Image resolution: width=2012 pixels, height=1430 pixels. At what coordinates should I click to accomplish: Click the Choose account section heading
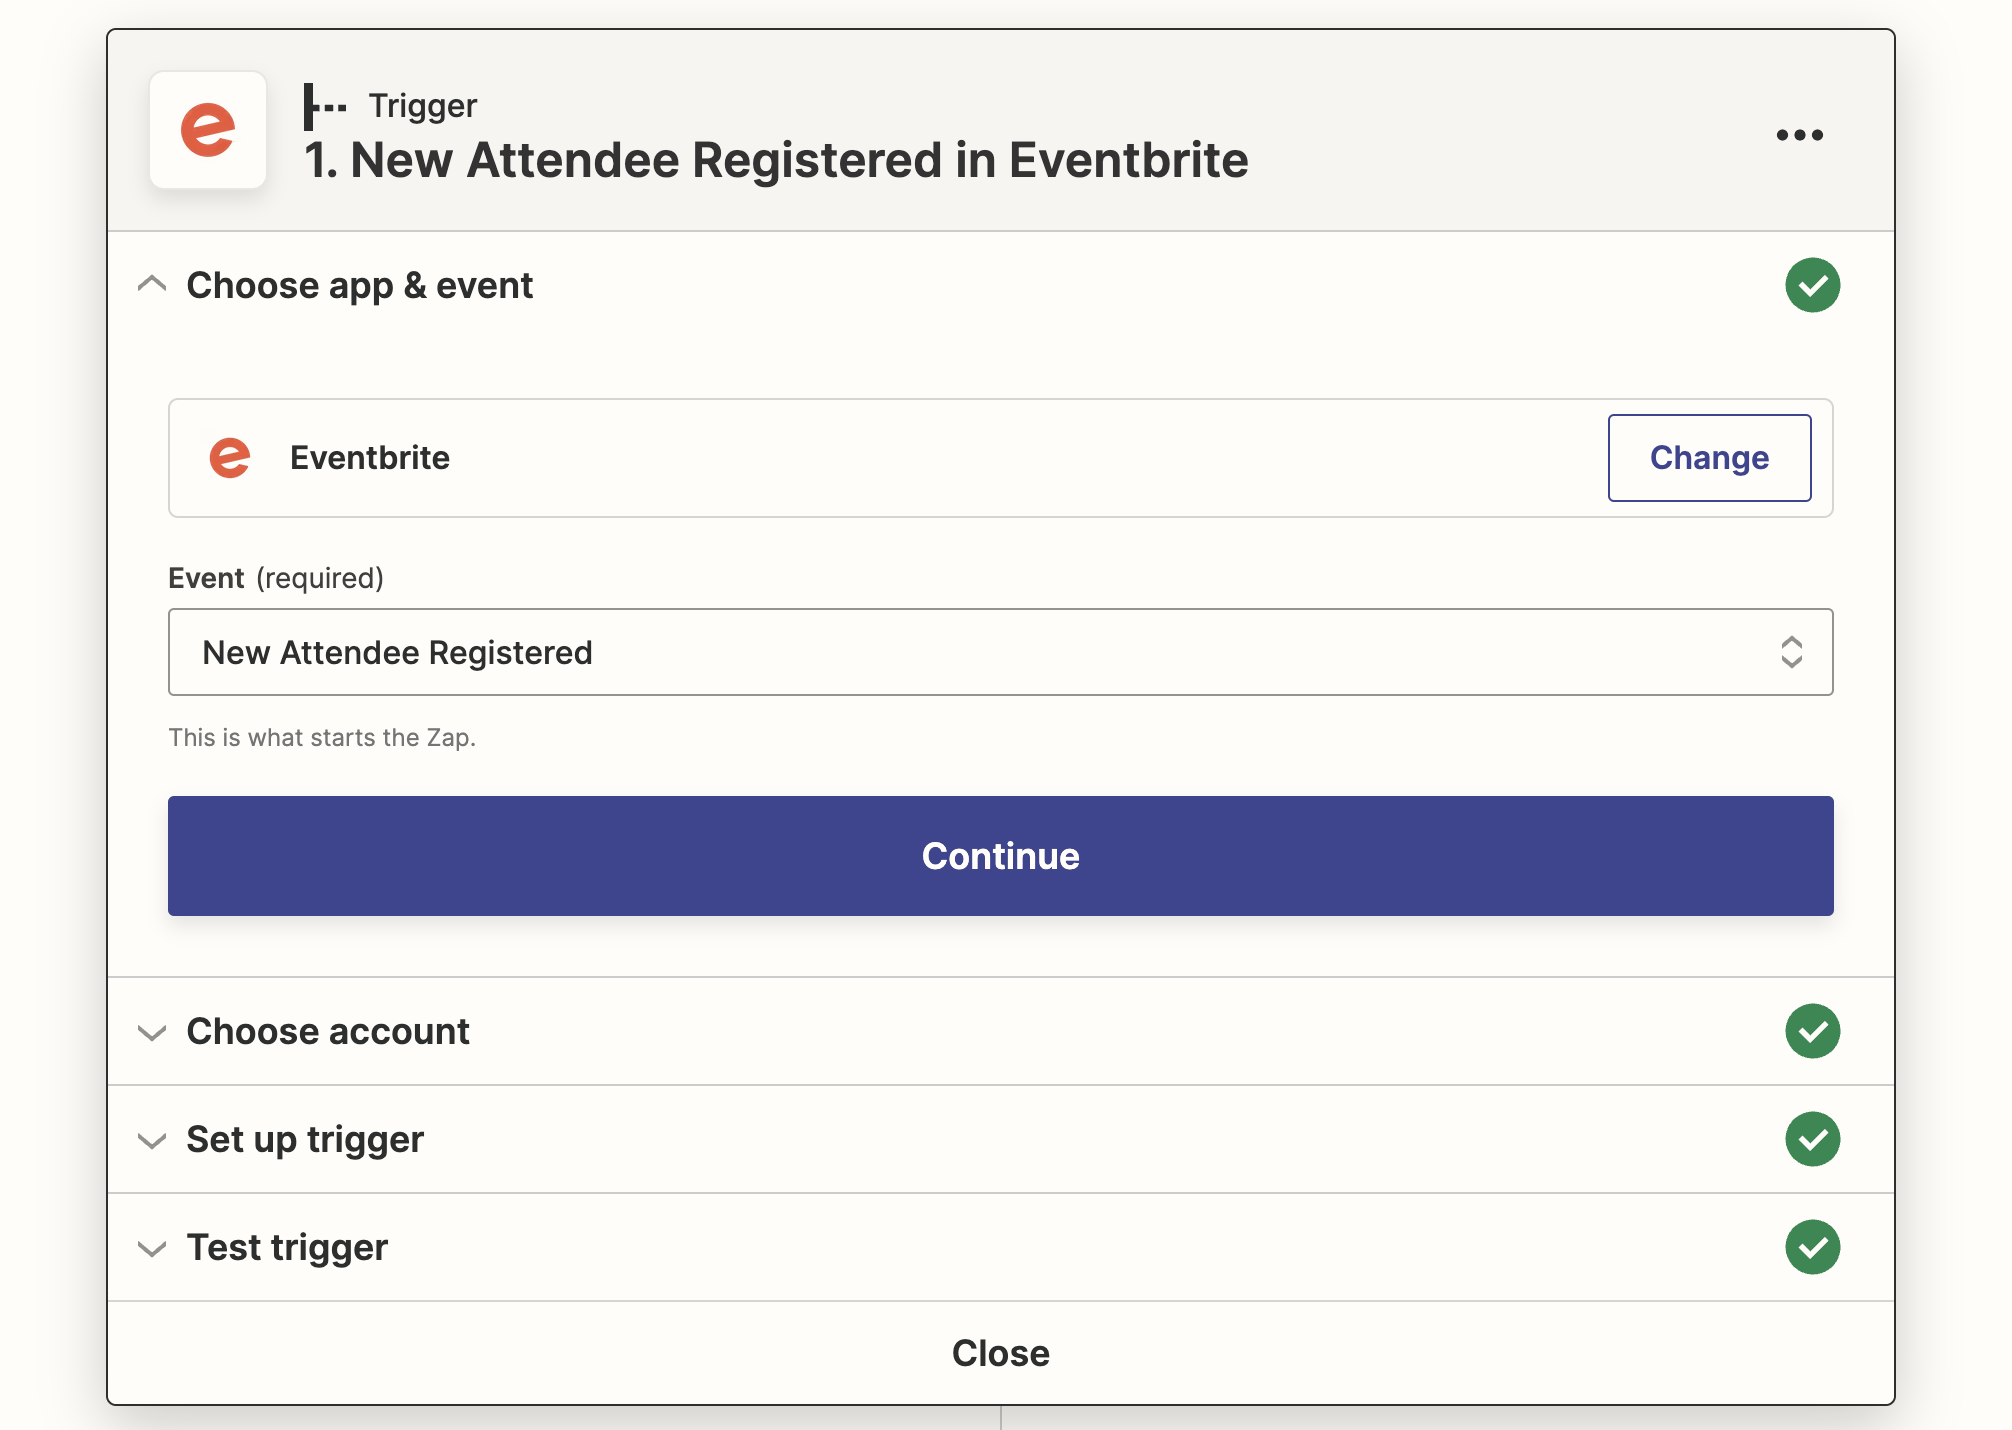tap(326, 1031)
